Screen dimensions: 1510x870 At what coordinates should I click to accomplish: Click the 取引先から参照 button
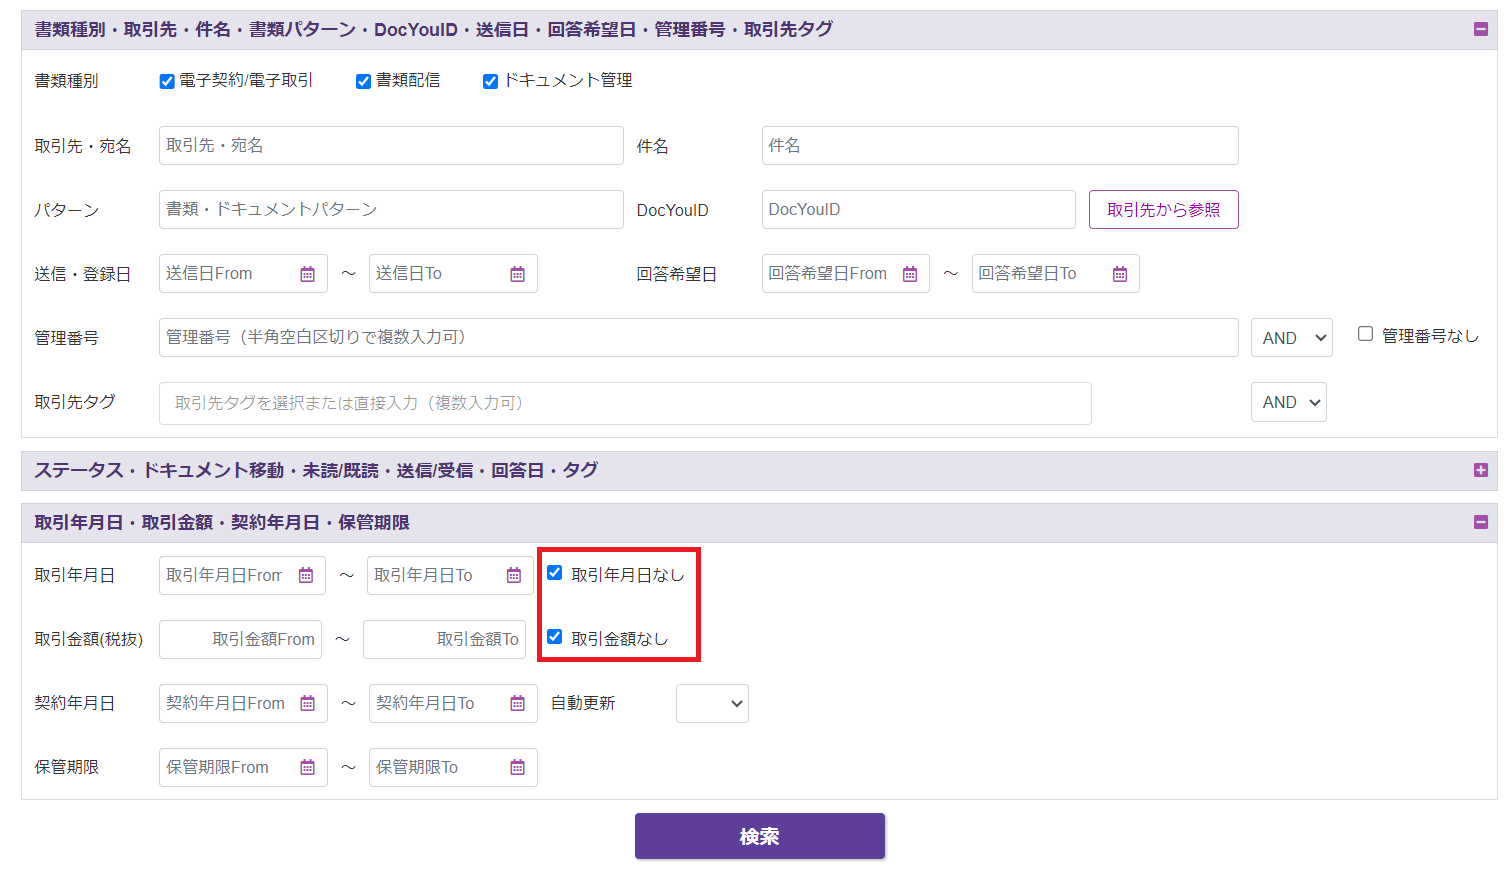(x=1163, y=210)
